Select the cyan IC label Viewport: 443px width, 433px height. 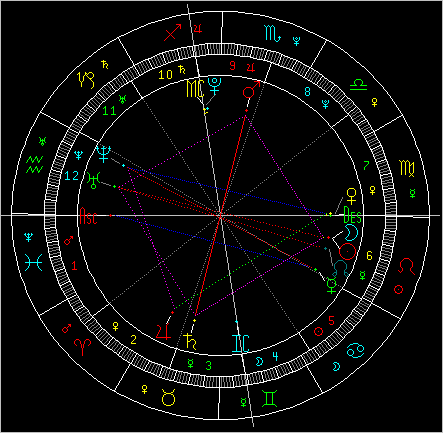240,344
